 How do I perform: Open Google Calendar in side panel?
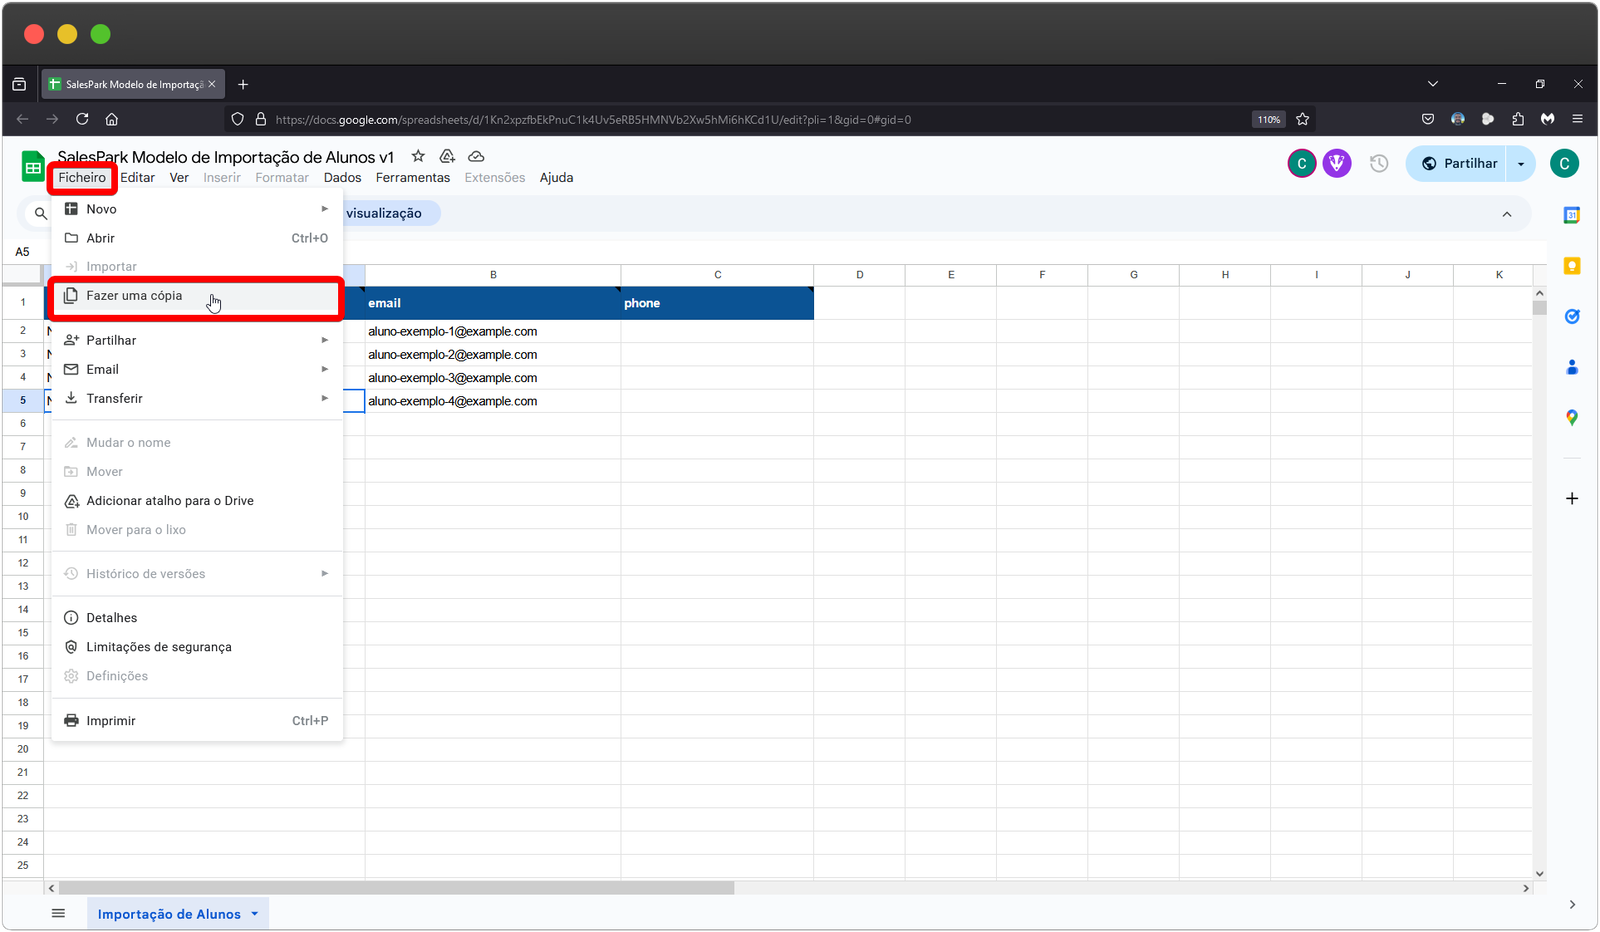[1571, 215]
